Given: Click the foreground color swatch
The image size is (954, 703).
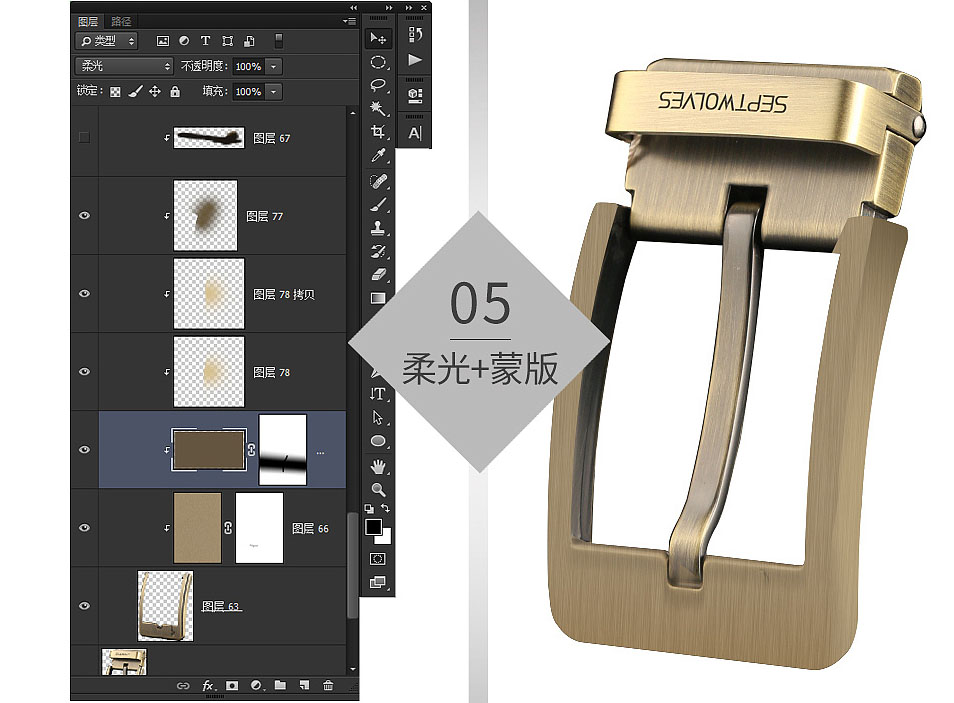Looking at the screenshot, I should coord(374,527).
